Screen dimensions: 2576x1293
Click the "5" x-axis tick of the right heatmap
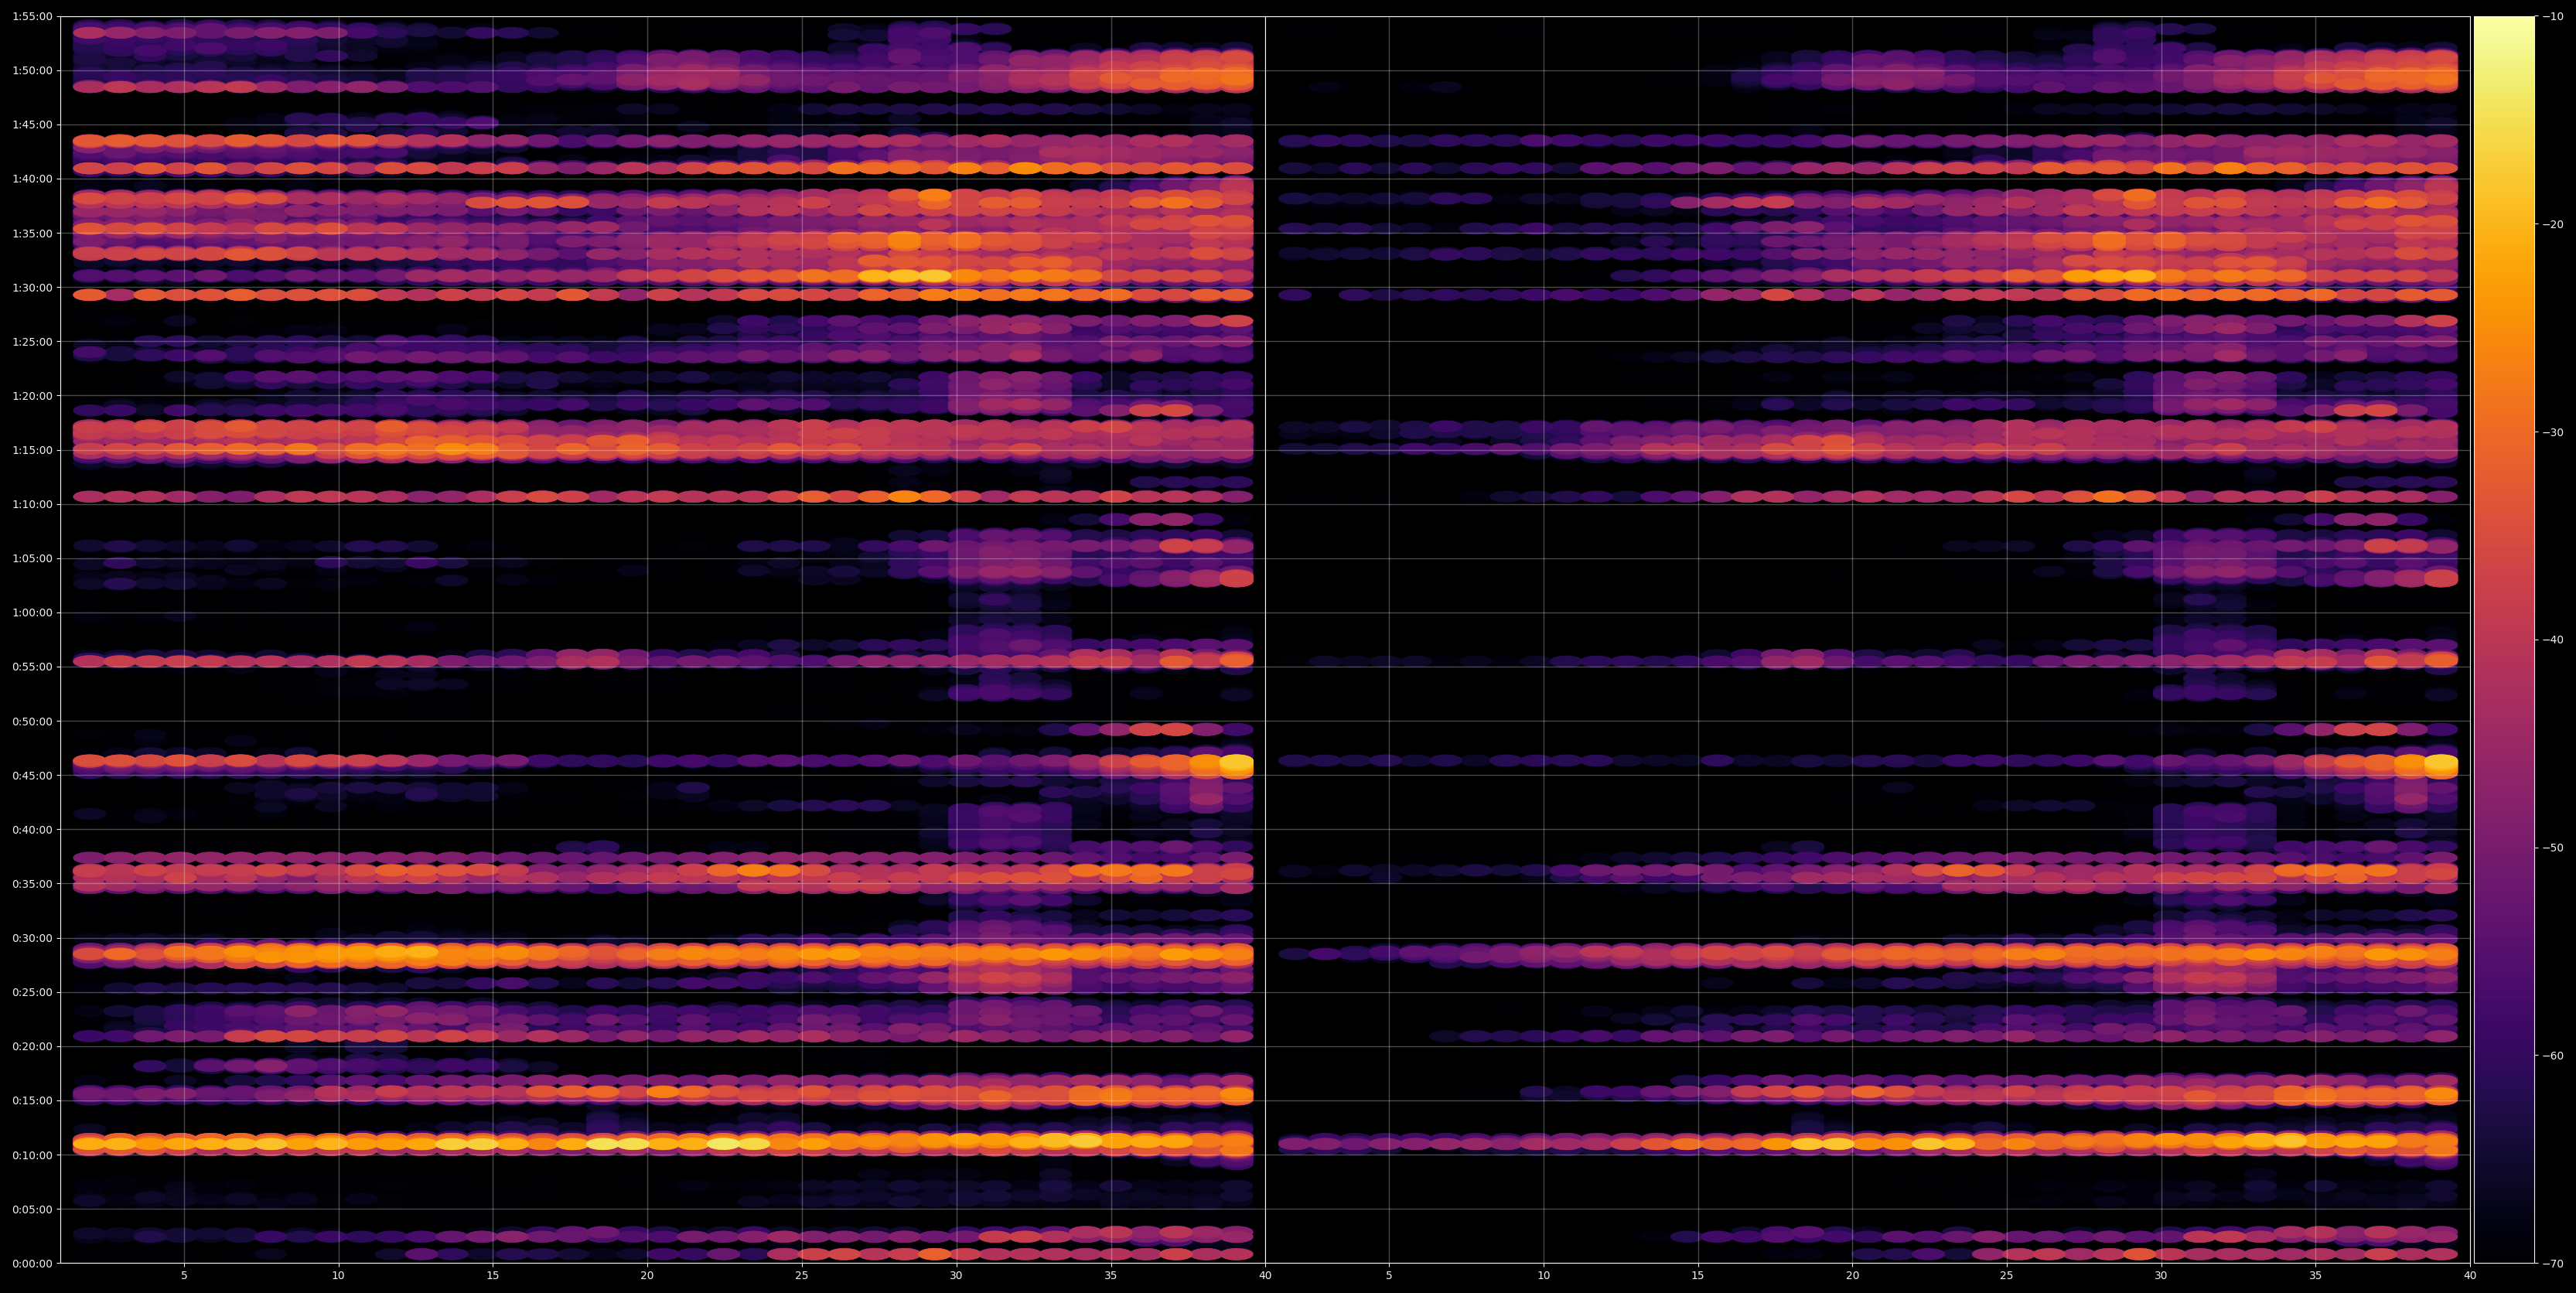(x=1389, y=1275)
